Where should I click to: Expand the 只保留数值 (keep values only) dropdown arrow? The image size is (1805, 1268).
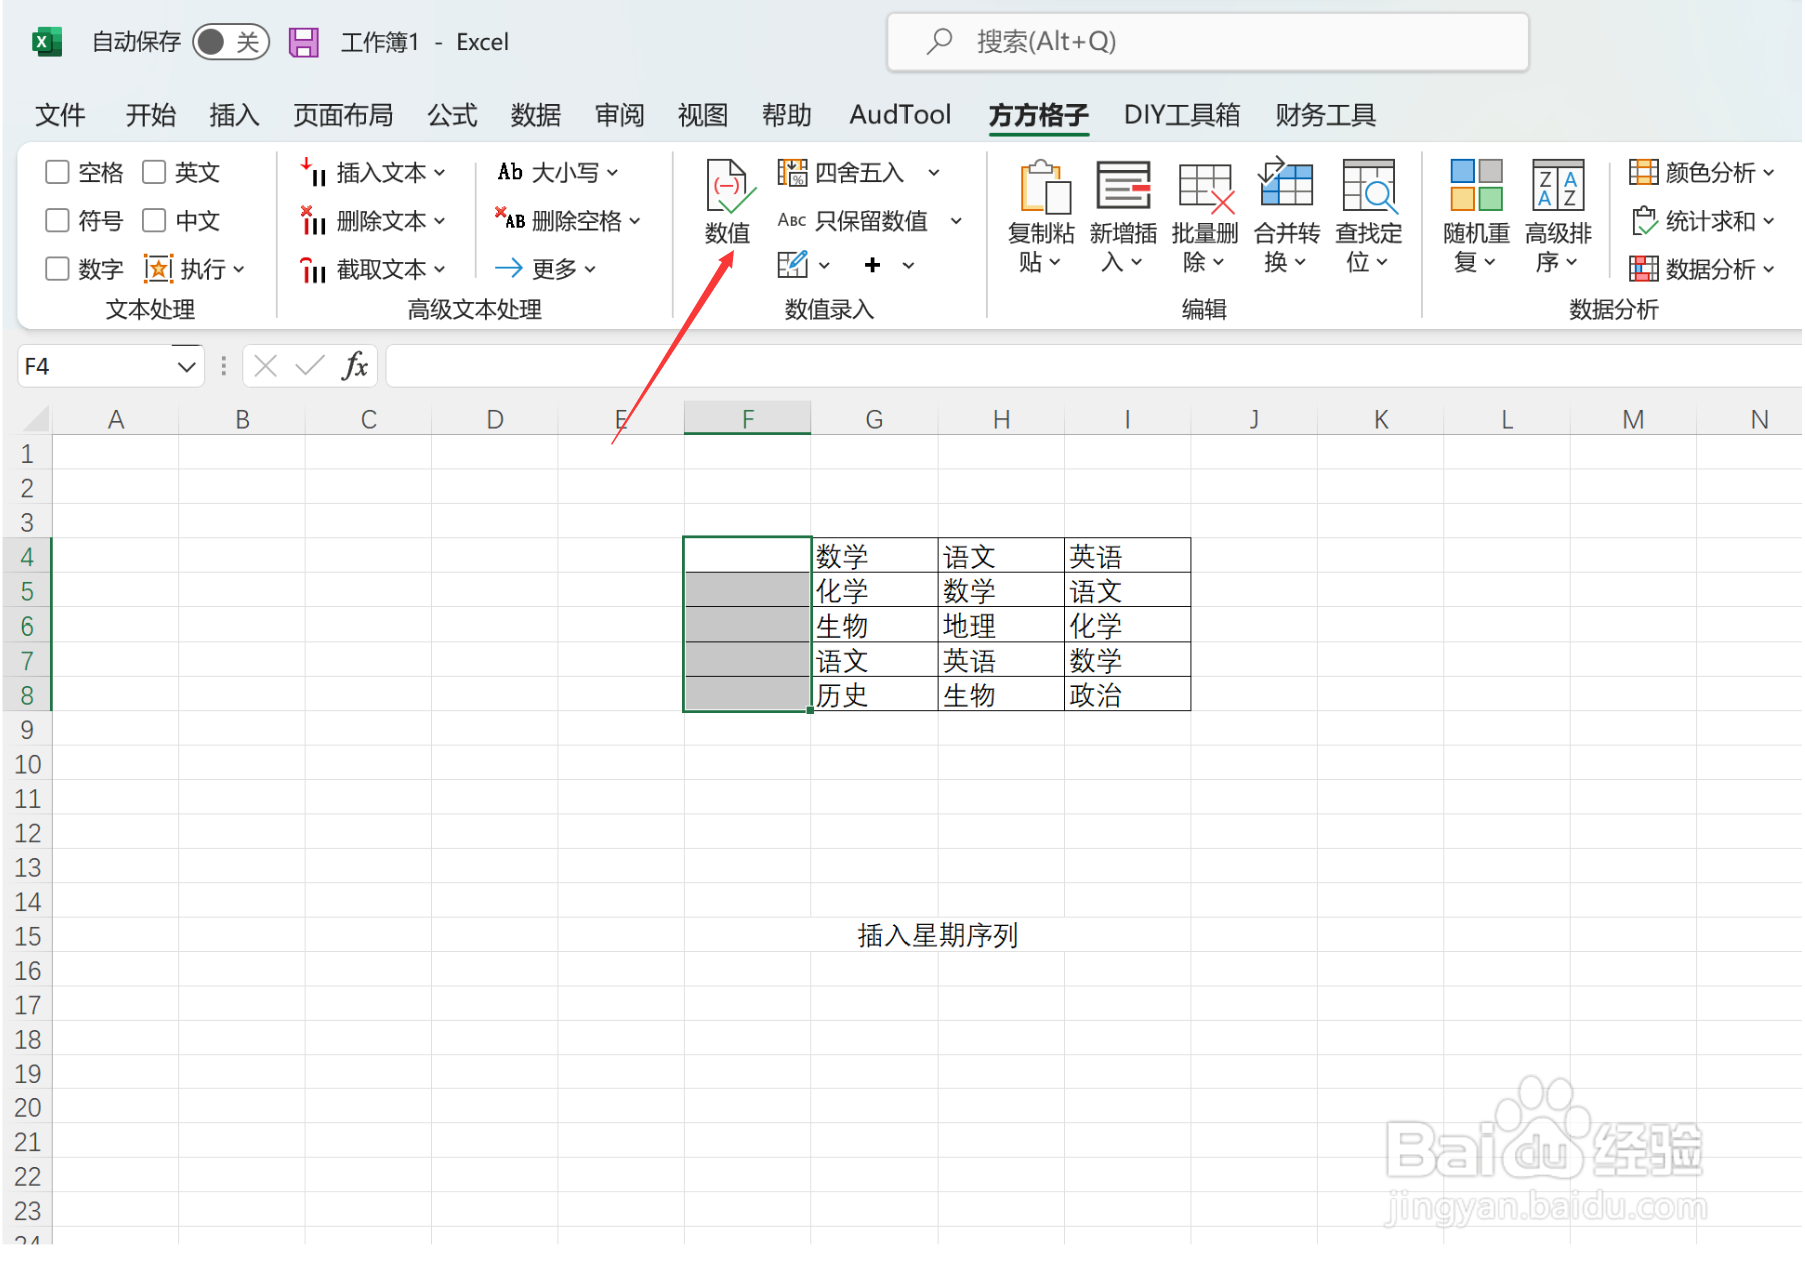pos(956,221)
